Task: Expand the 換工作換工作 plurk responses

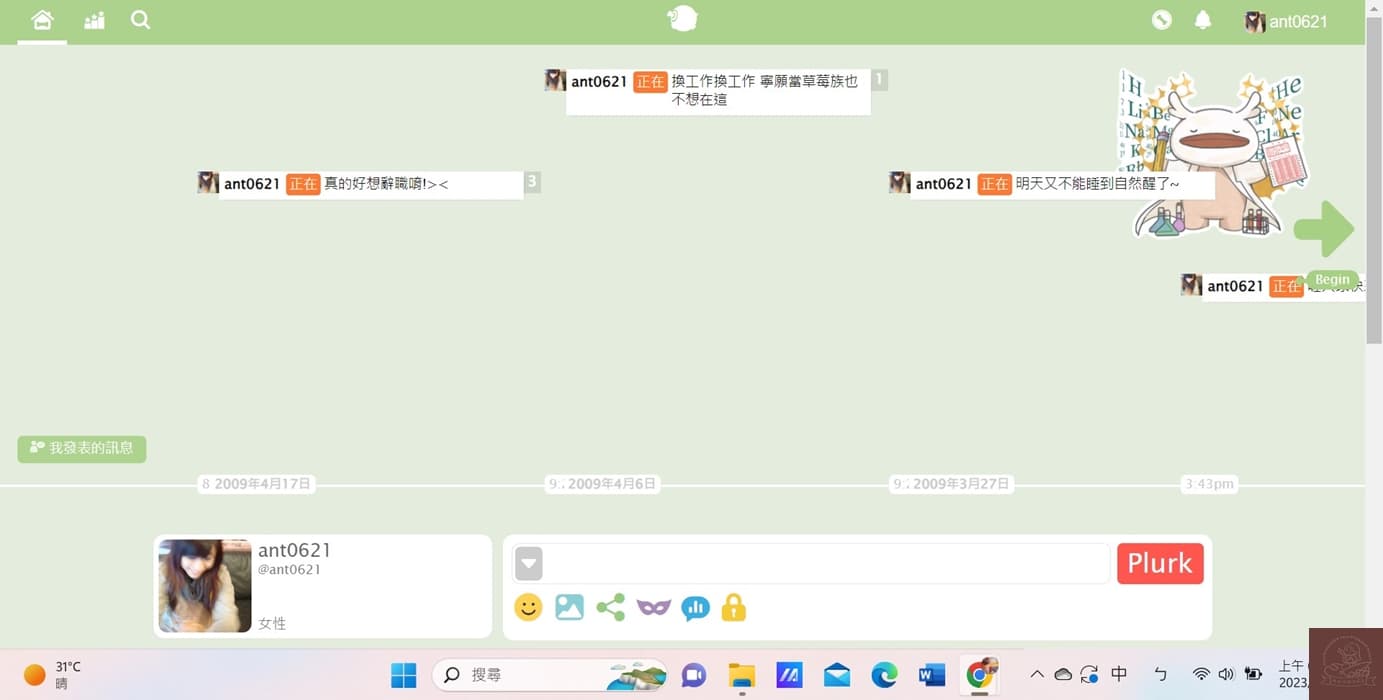Action: pyautogui.click(x=879, y=79)
